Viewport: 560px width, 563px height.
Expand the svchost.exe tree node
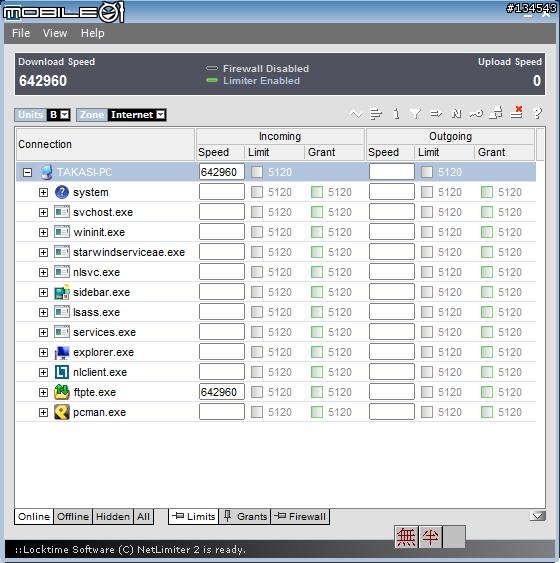pyautogui.click(x=43, y=213)
